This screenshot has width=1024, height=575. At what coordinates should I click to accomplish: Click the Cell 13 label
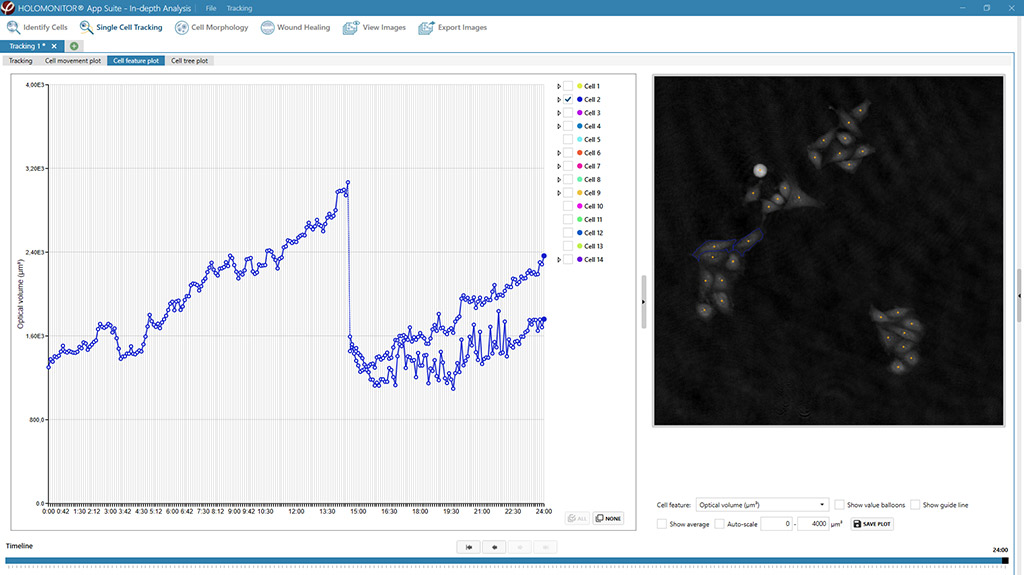pyautogui.click(x=593, y=246)
